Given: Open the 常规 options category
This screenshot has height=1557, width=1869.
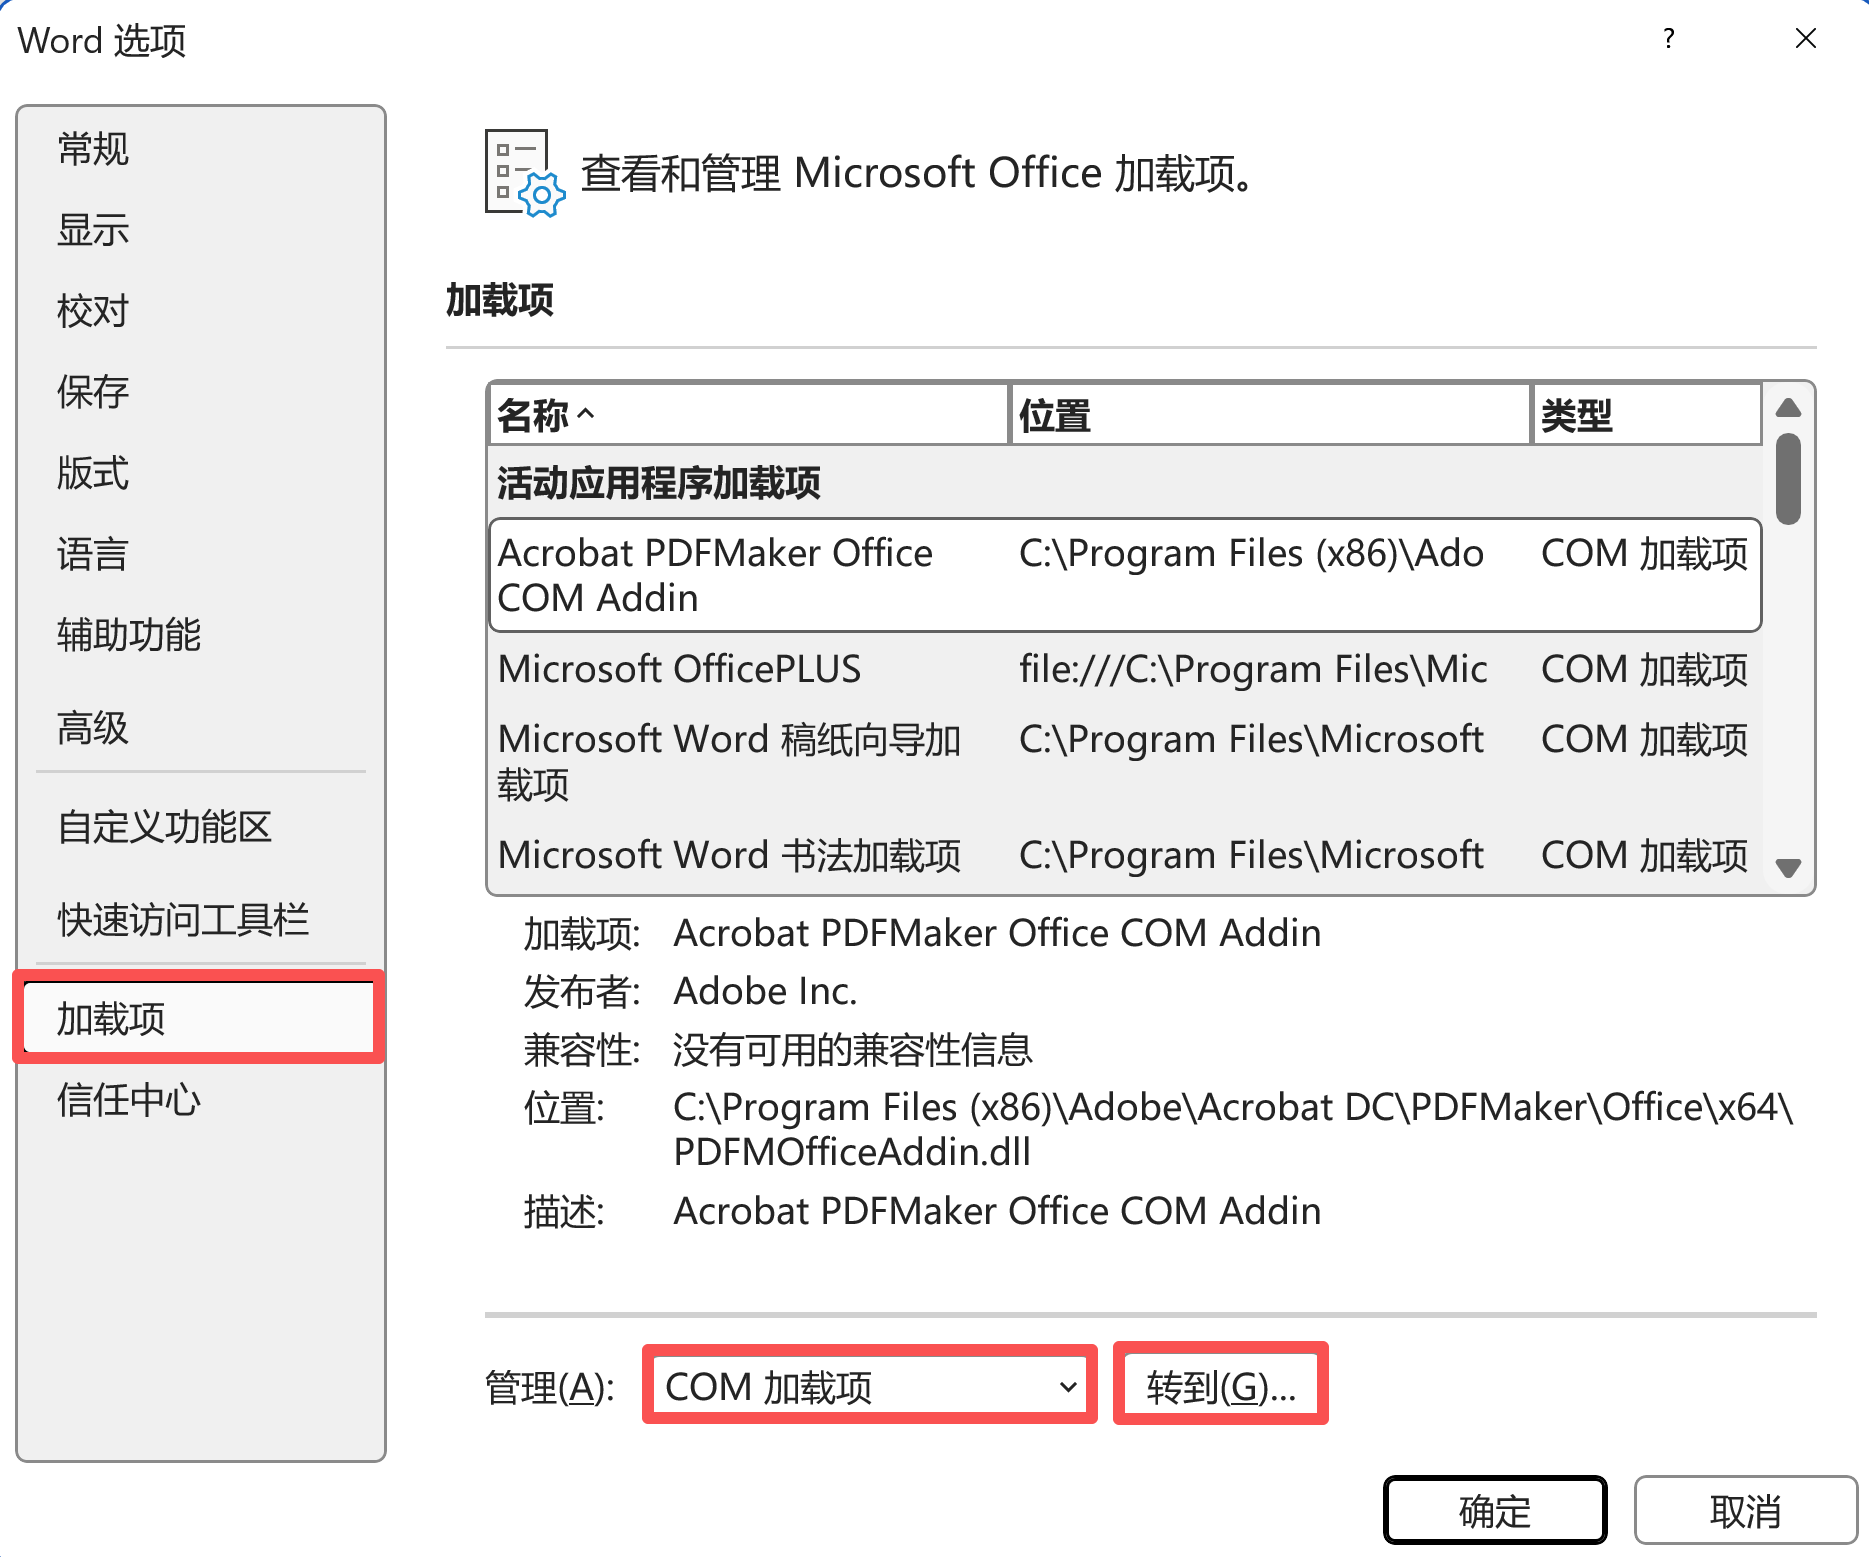Looking at the screenshot, I should point(94,149).
